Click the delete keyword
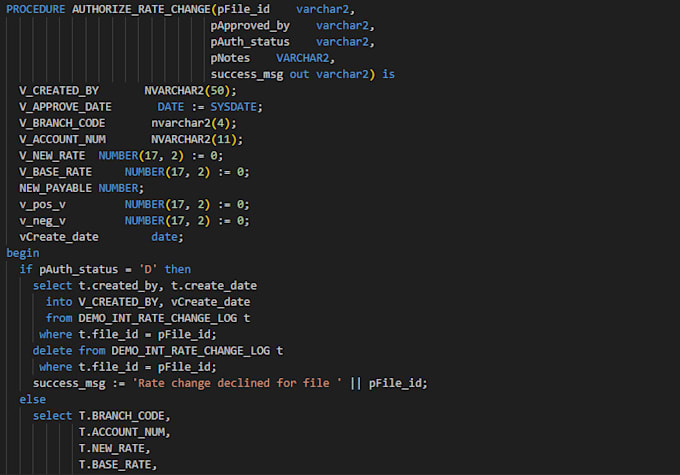 tap(52, 351)
